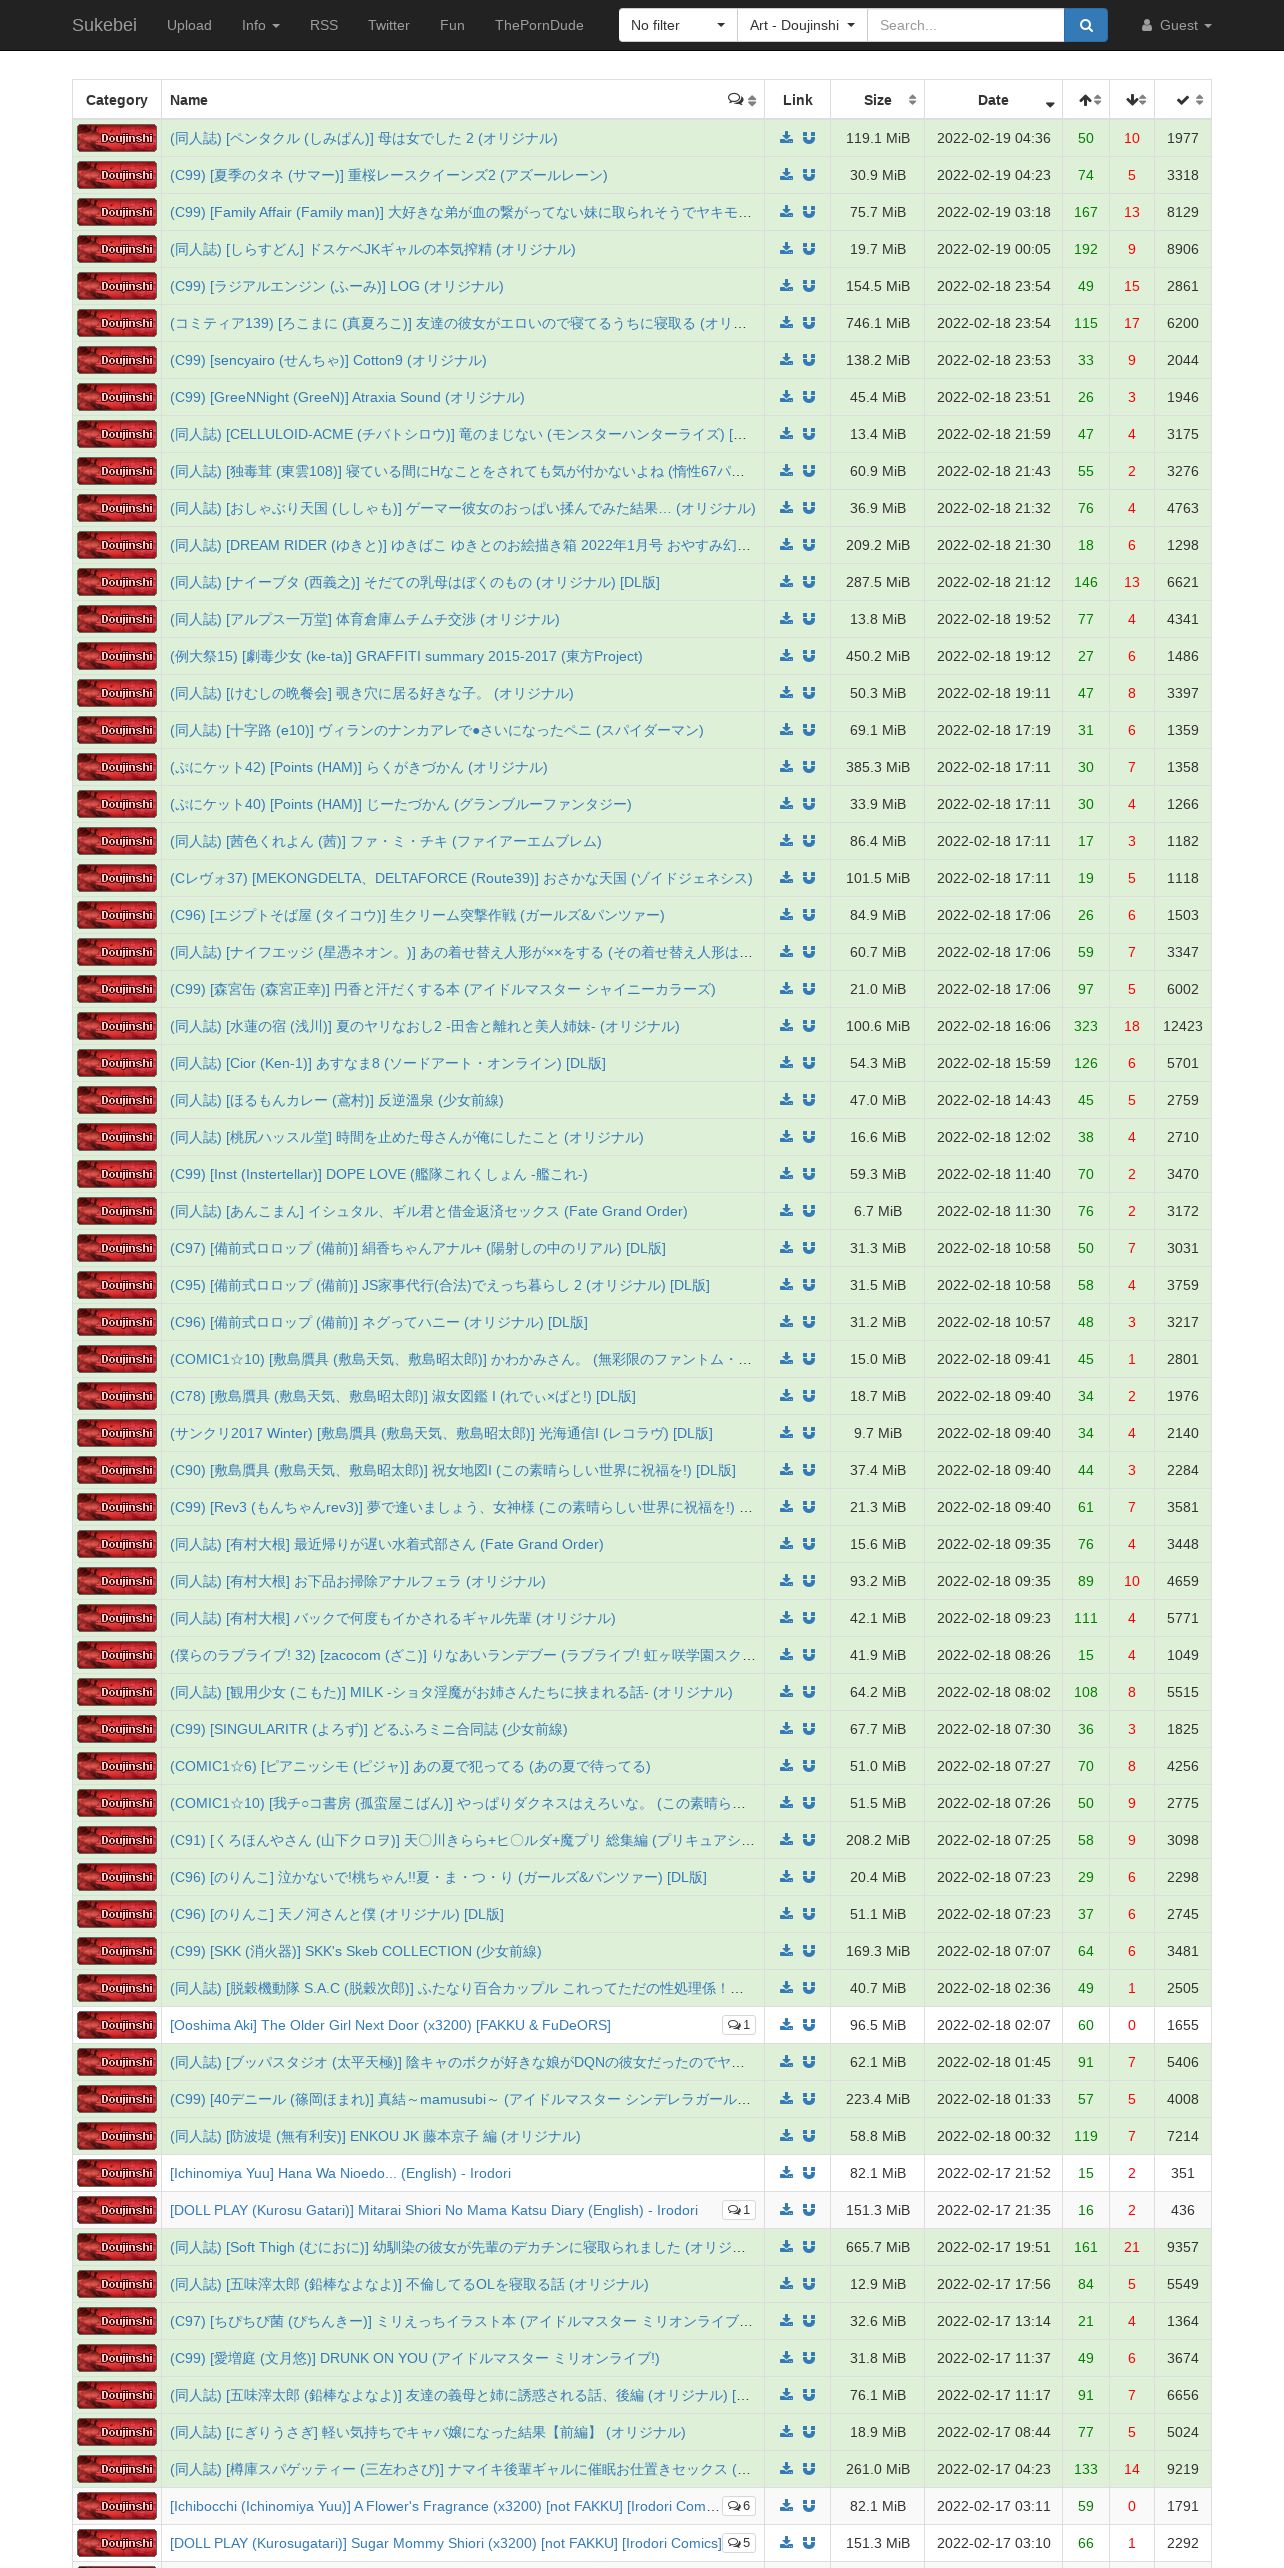Click size cell reading 746.1 MiB
This screenshot has height=2568, width=1284.
(878, 323)
